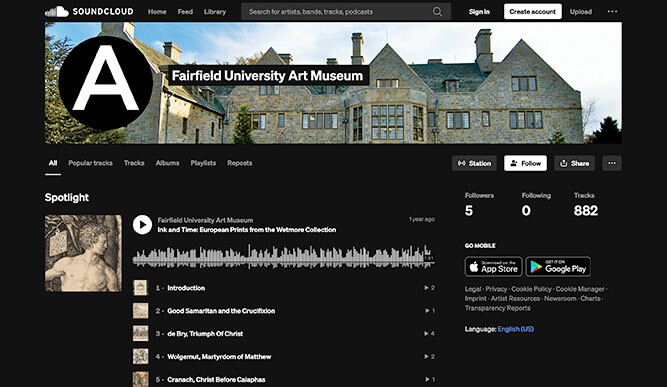
Task: Go to Home in top navigation
Action: point(157,11)
